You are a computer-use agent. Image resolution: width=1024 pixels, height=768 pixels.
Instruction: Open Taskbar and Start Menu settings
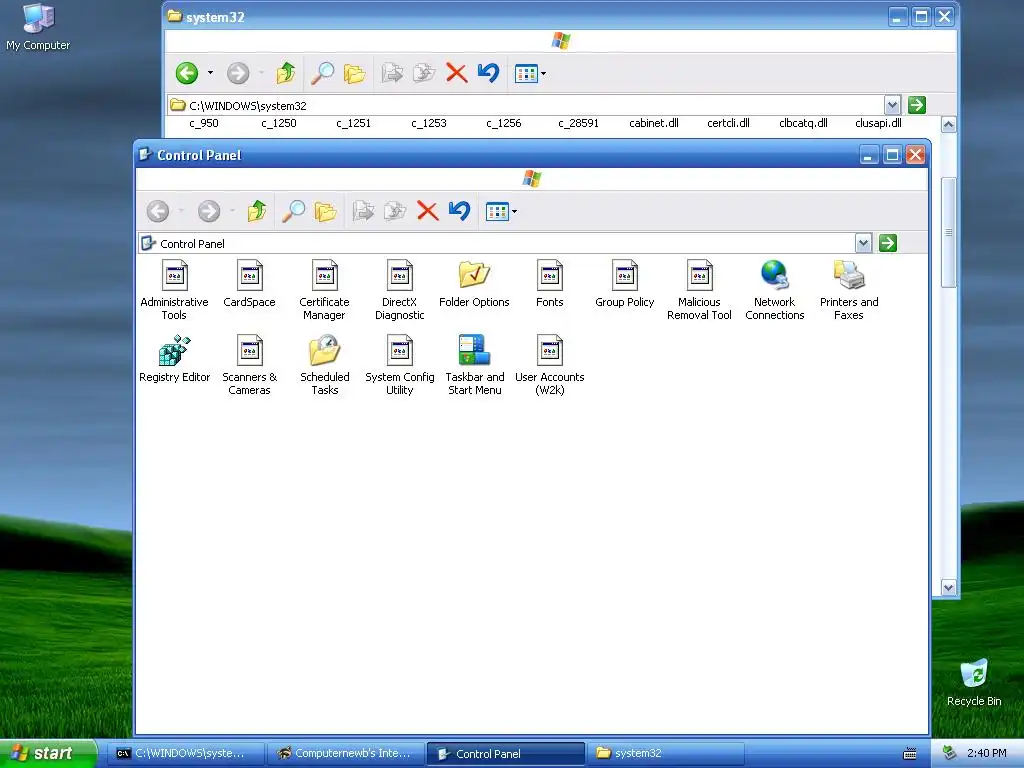tap(474, 365)
